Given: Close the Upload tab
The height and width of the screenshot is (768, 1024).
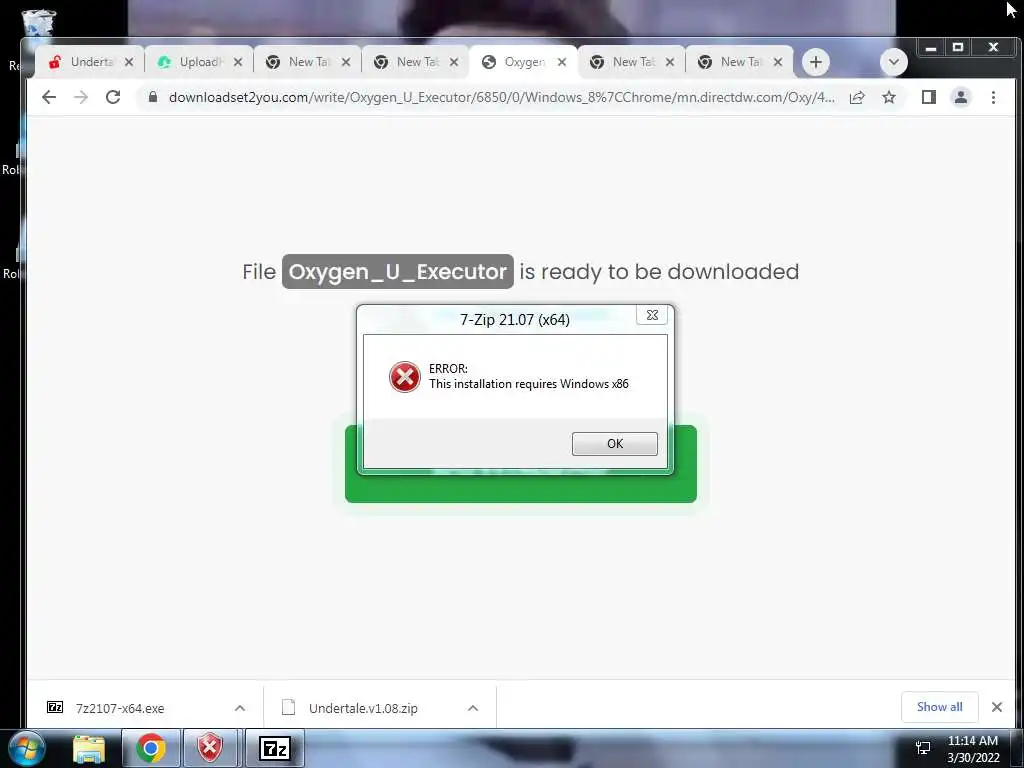Looking at the screenshot, I should coord(238,62).
